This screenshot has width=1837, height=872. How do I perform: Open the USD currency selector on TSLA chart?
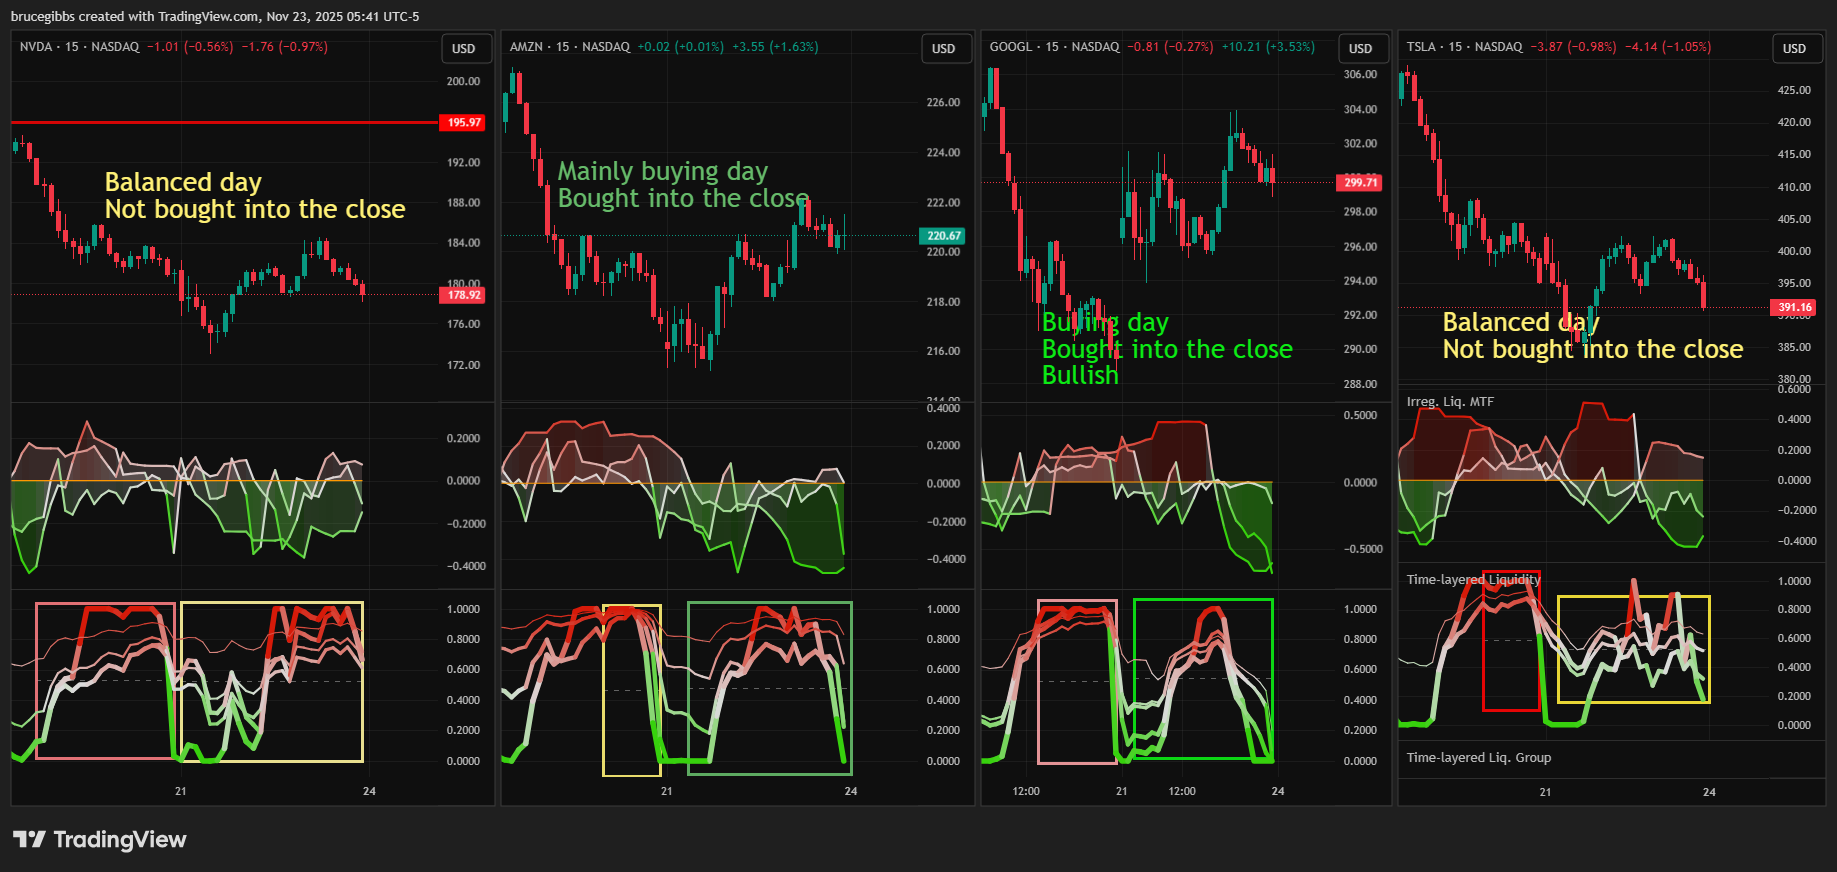click(1794, 49)
